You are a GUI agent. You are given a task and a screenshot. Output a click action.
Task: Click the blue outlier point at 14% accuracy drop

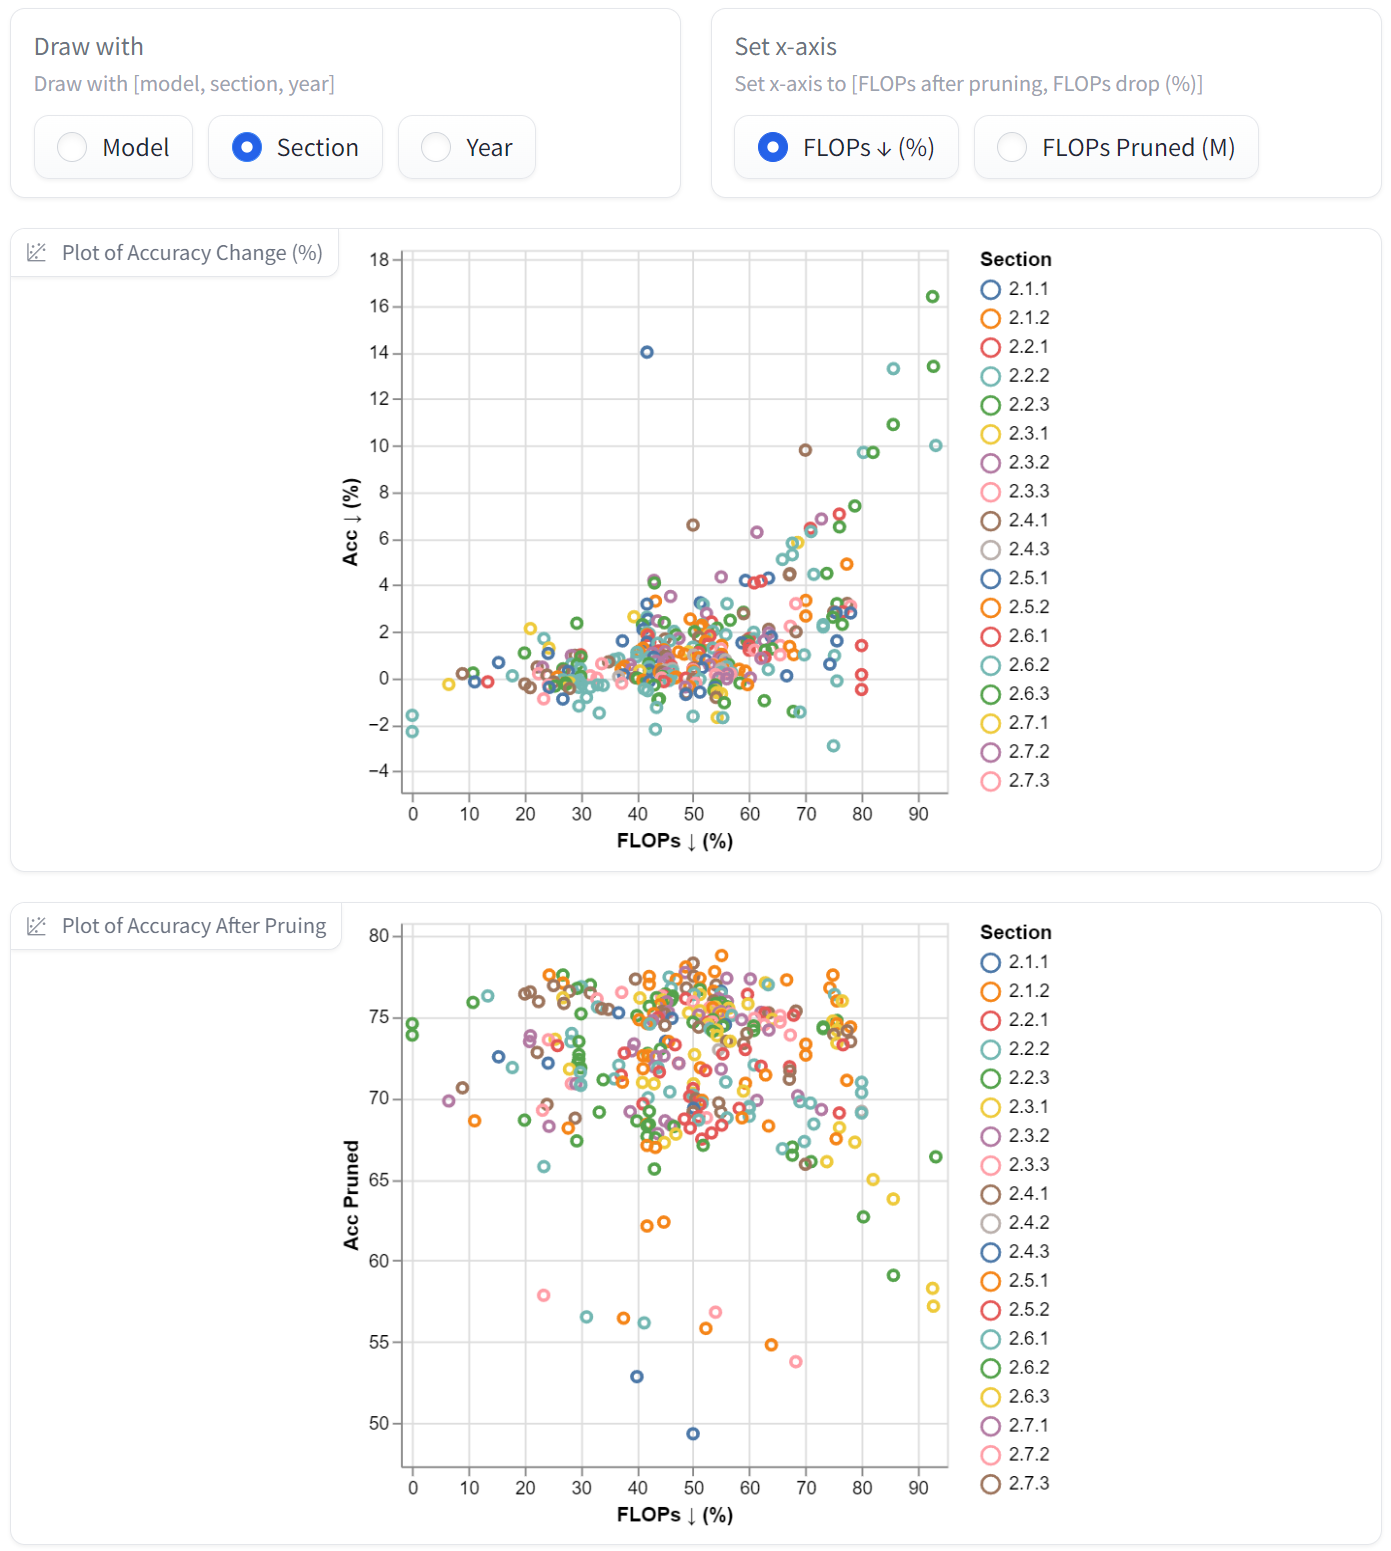pyautogui.click(x=647, y=352)
